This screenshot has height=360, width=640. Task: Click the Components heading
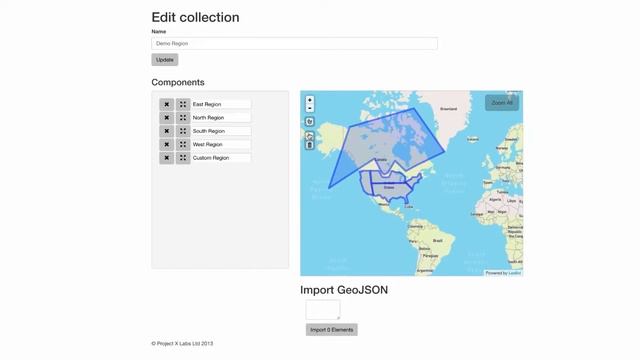(178, 82)
